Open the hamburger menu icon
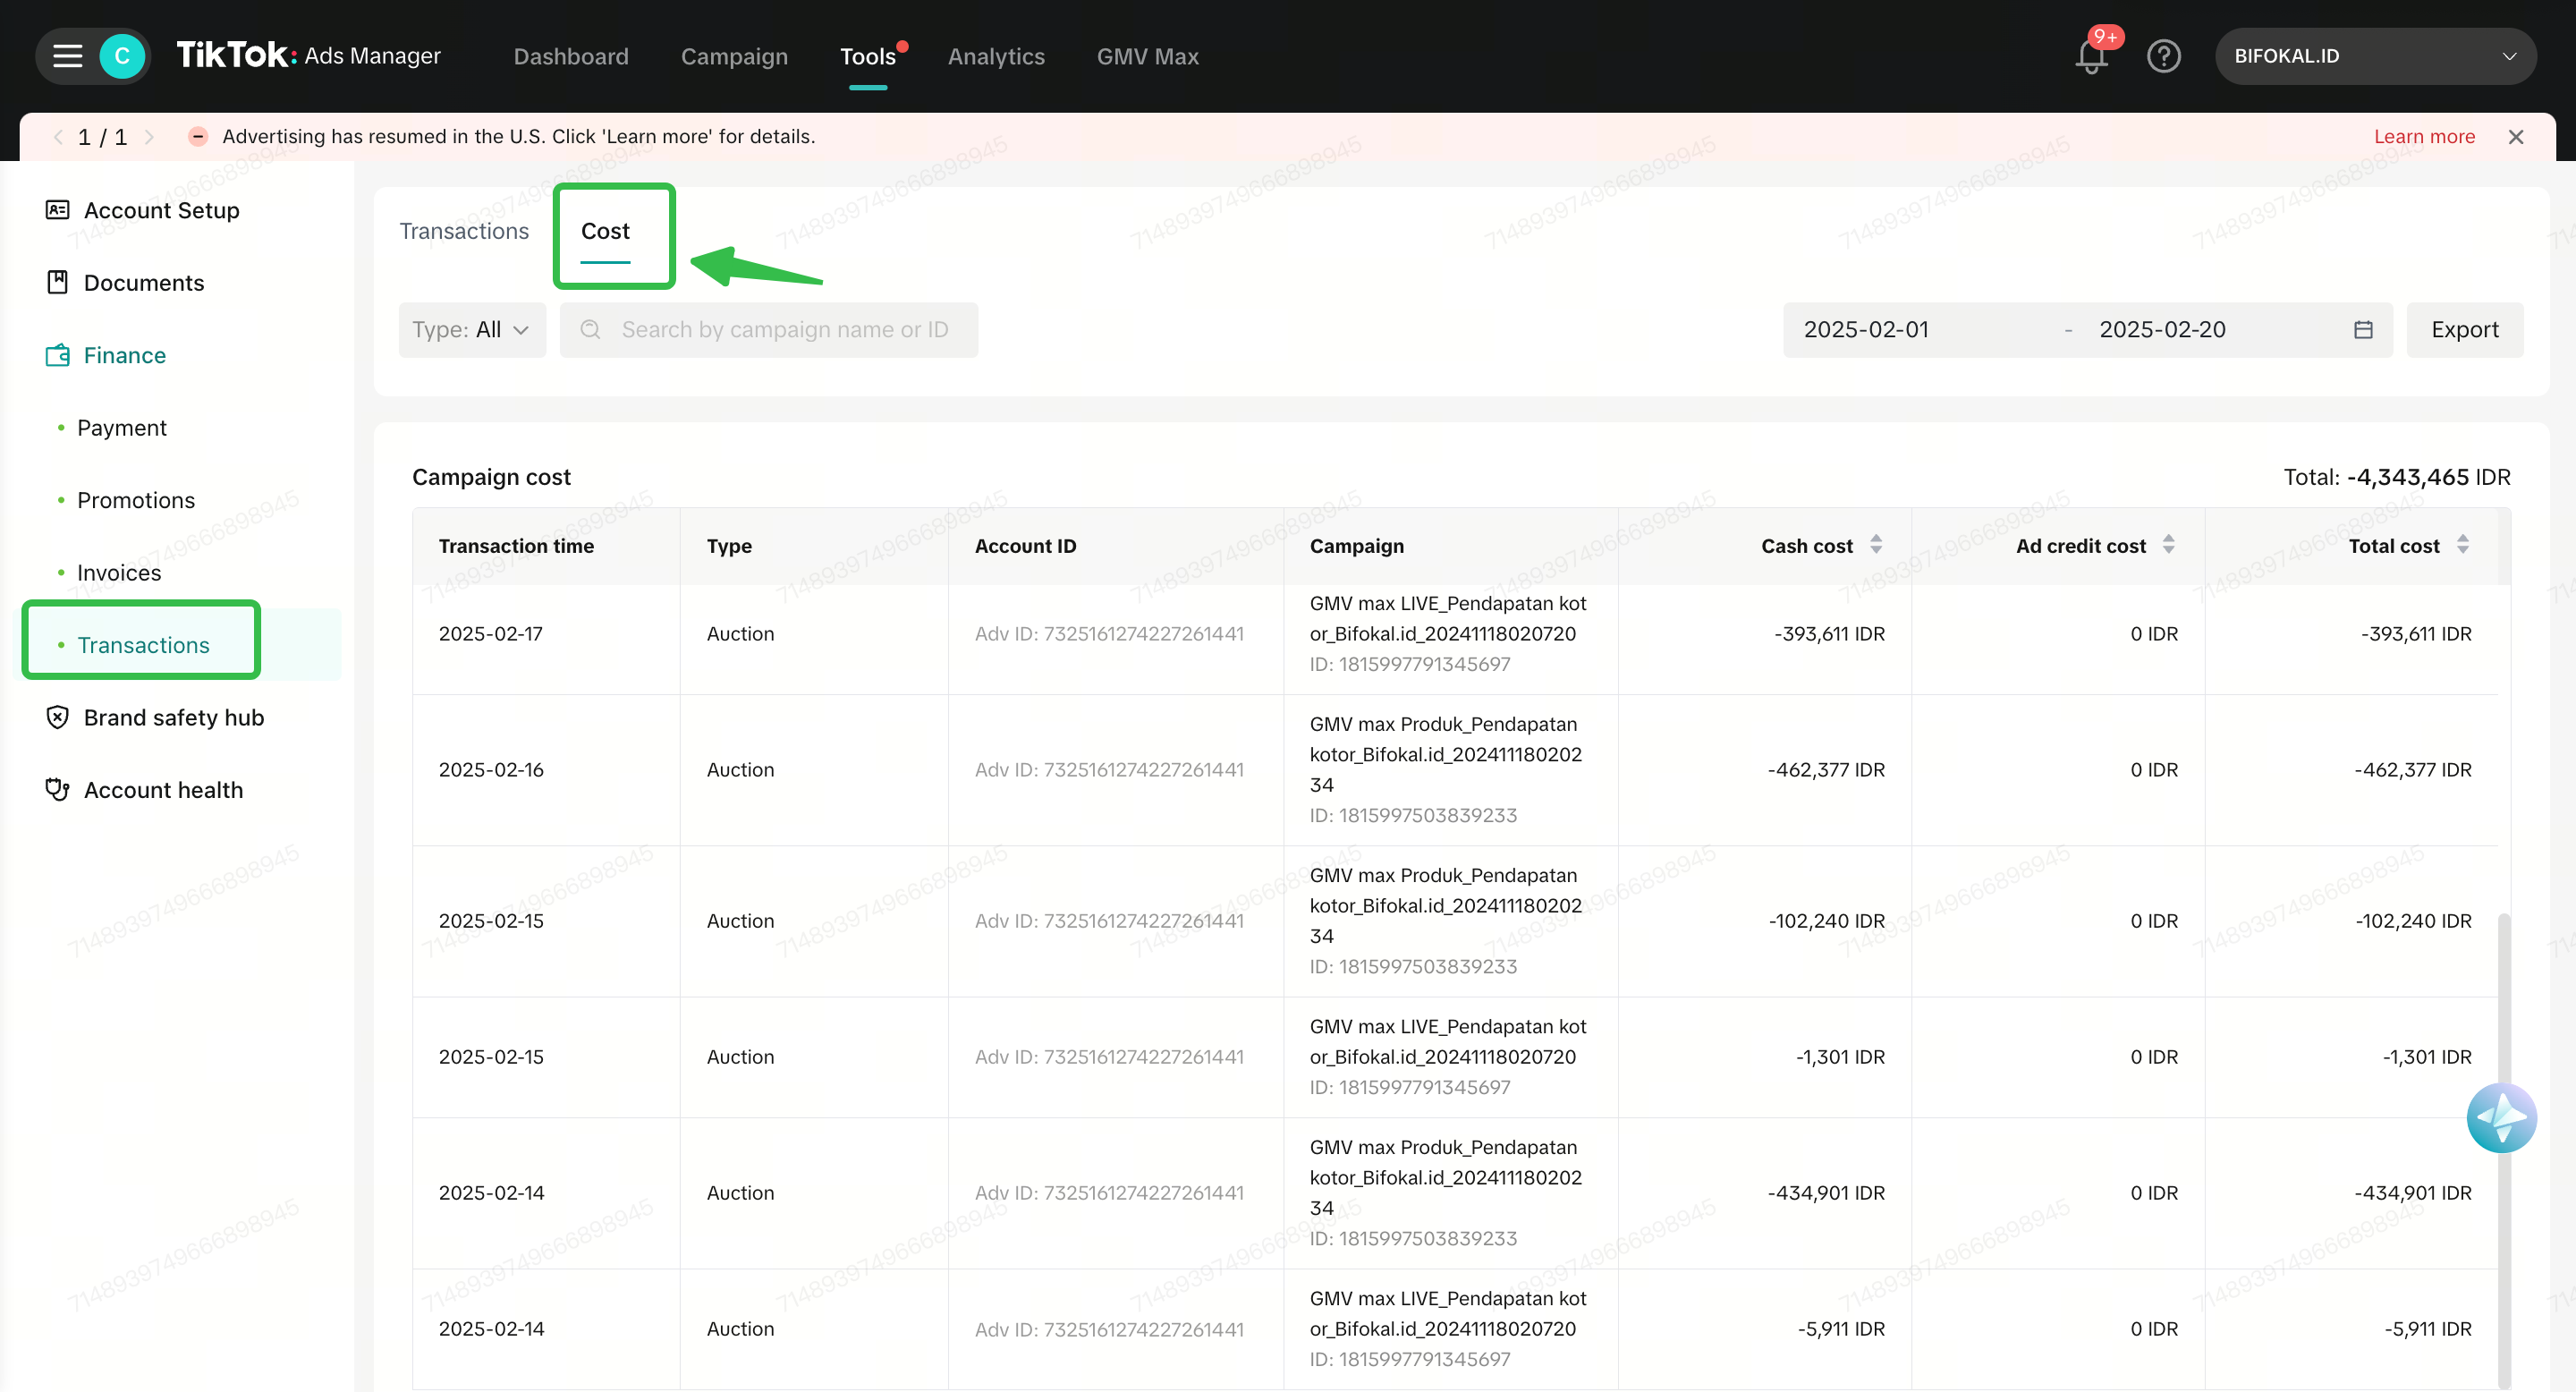Image resolution: width=2576 pixels, height=1392 pixels. pos(67,56)
